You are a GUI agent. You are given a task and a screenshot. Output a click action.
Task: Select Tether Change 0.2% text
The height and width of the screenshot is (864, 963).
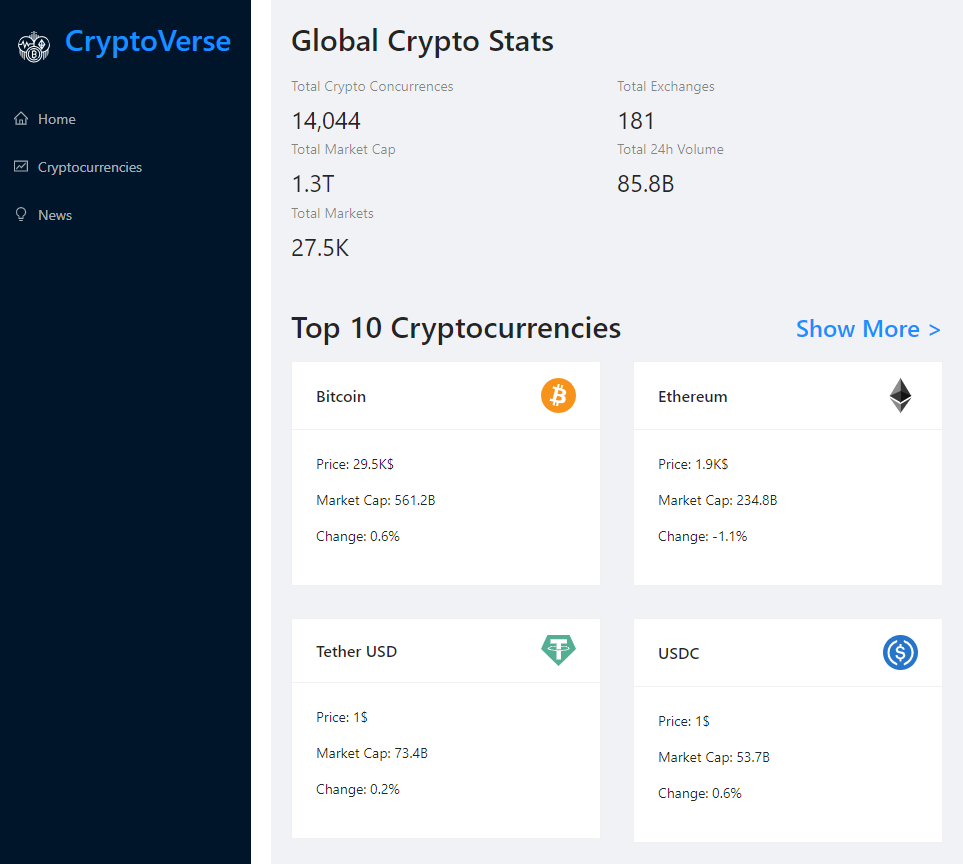click(358, 790)
